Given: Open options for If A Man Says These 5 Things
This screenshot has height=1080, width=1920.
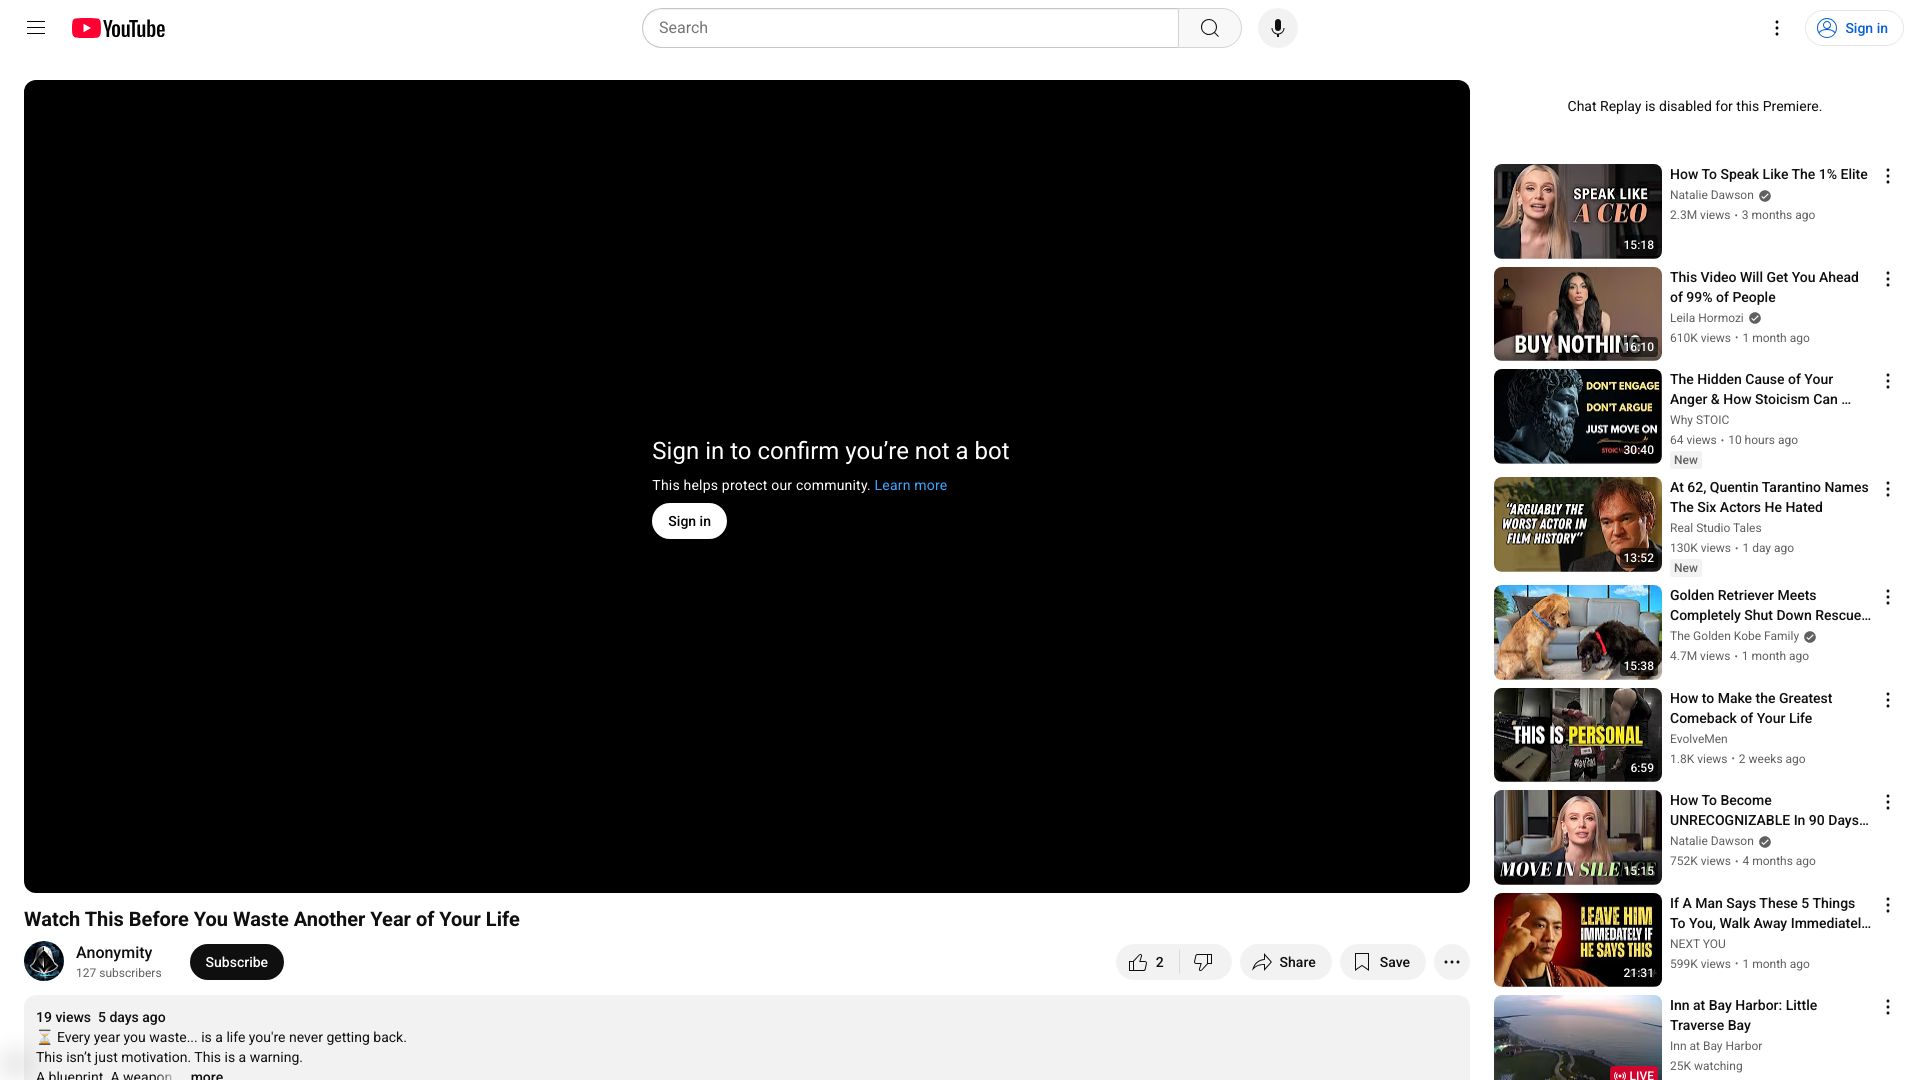Looking at the screenshot, I should click(x=1887, y=905).
